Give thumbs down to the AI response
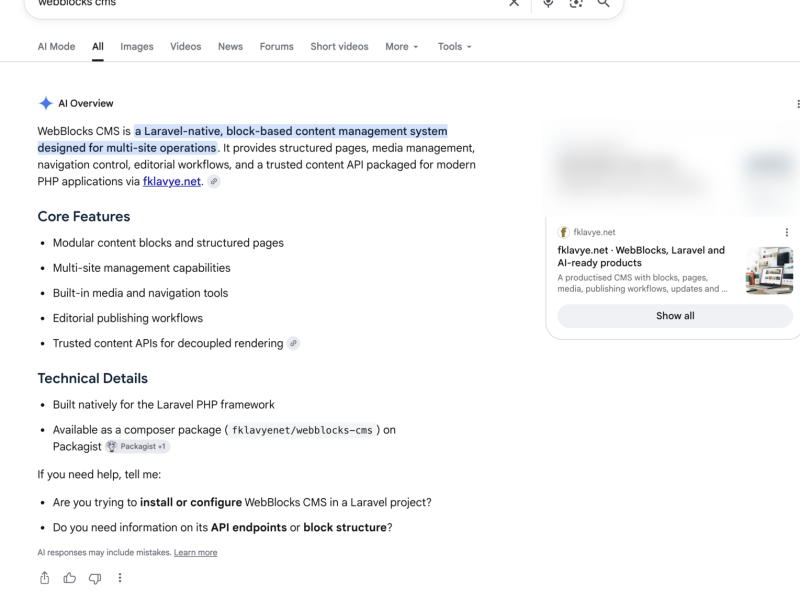This screenshot has width=800, height=600. tap(95, 578)
